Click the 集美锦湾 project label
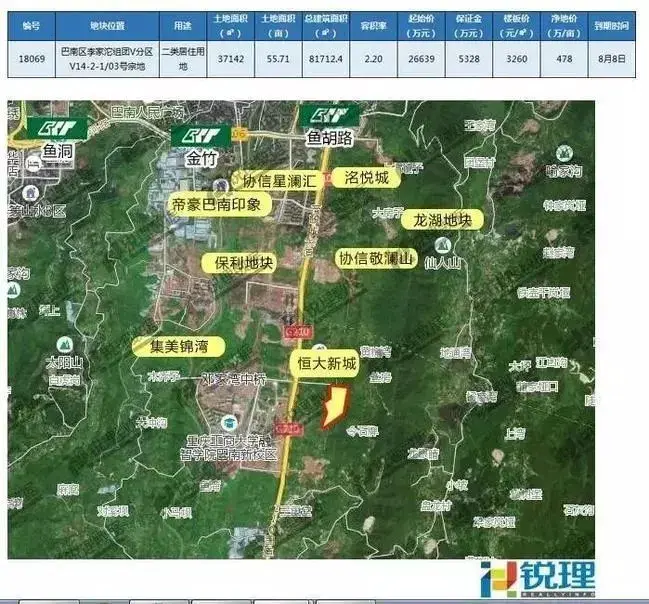This screenshot has height=604, width=649. pos(179,346)
